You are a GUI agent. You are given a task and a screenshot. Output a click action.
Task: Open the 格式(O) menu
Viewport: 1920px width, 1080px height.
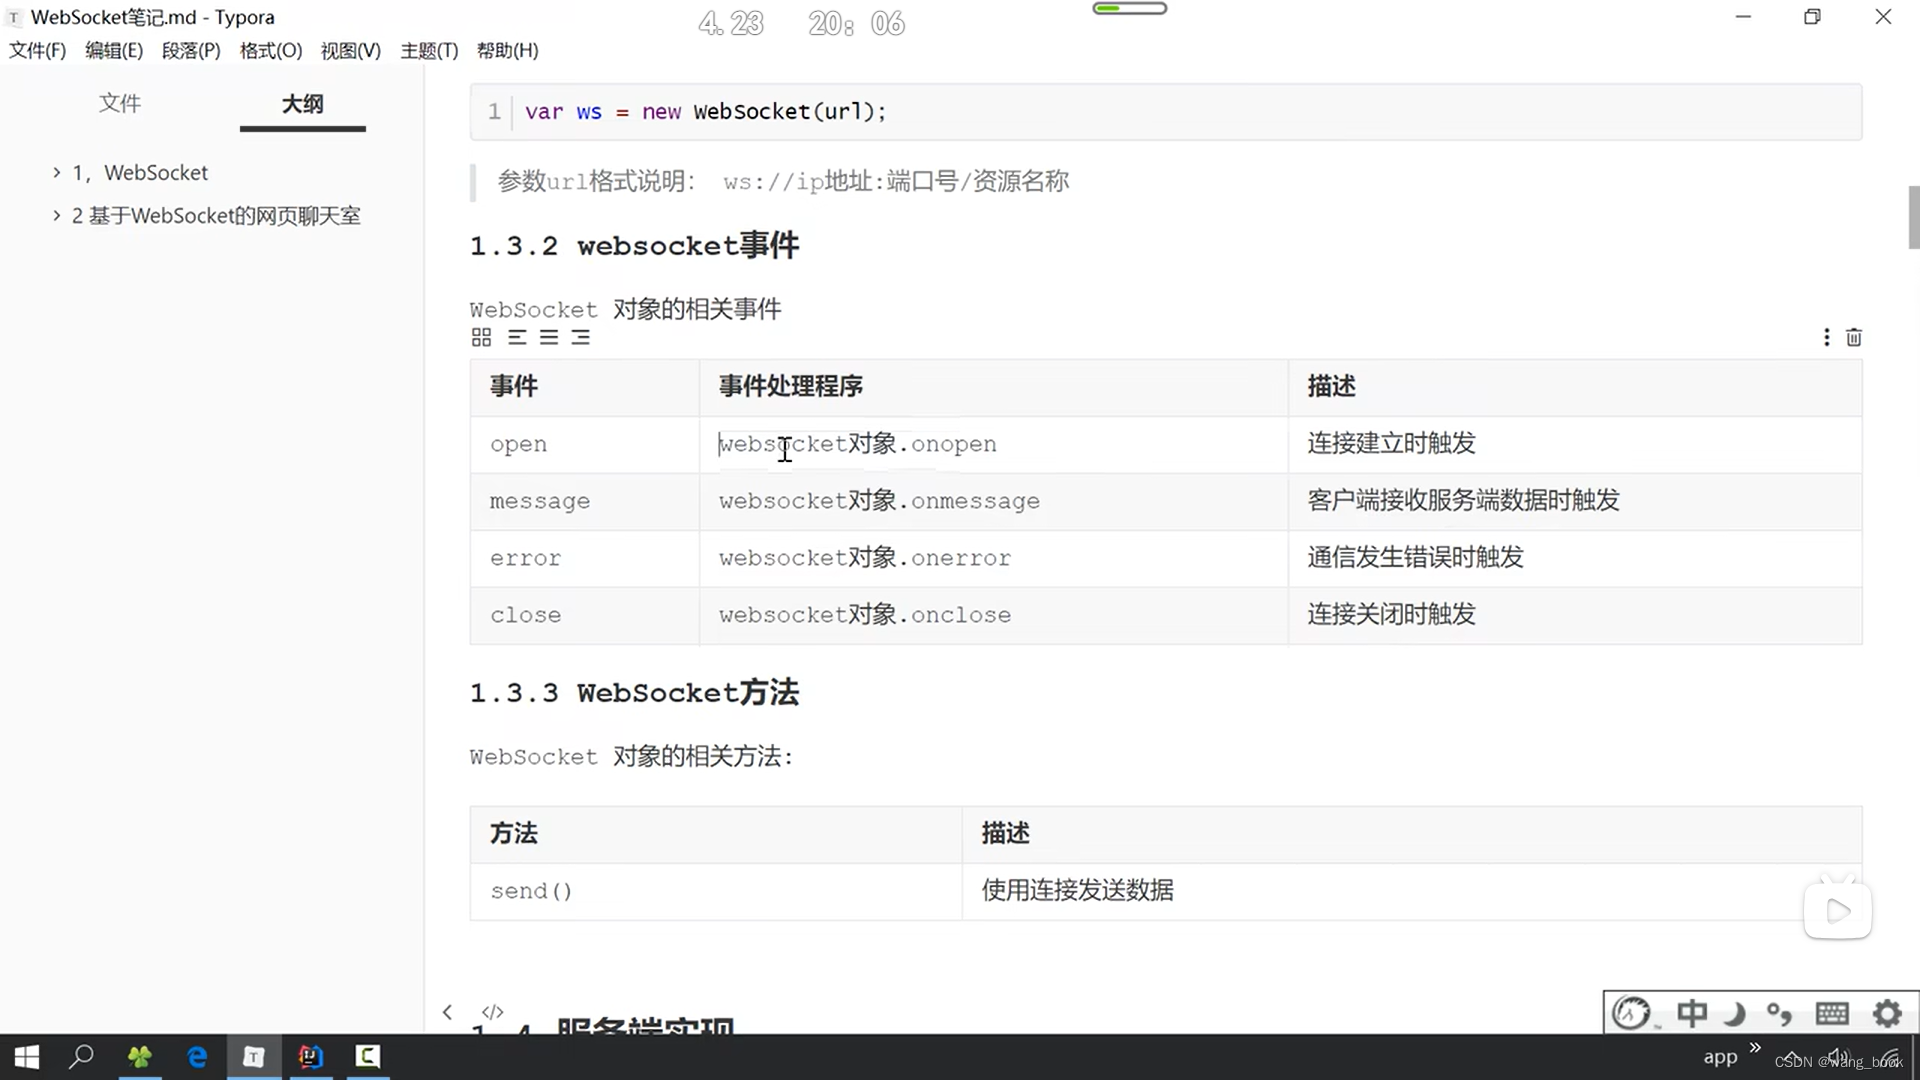[x=271, y=51]
